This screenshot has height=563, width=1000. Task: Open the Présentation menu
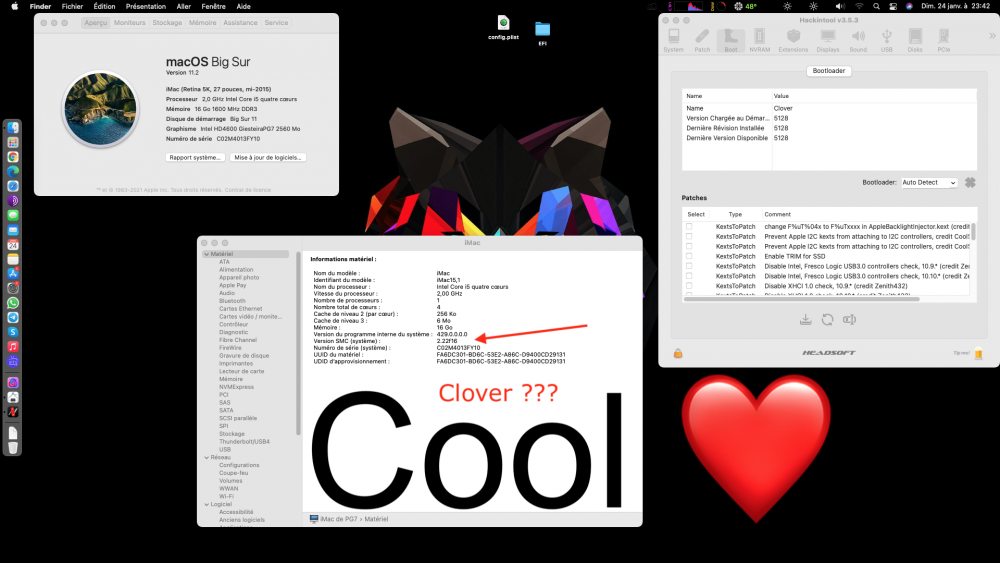(x=145, y=6)
